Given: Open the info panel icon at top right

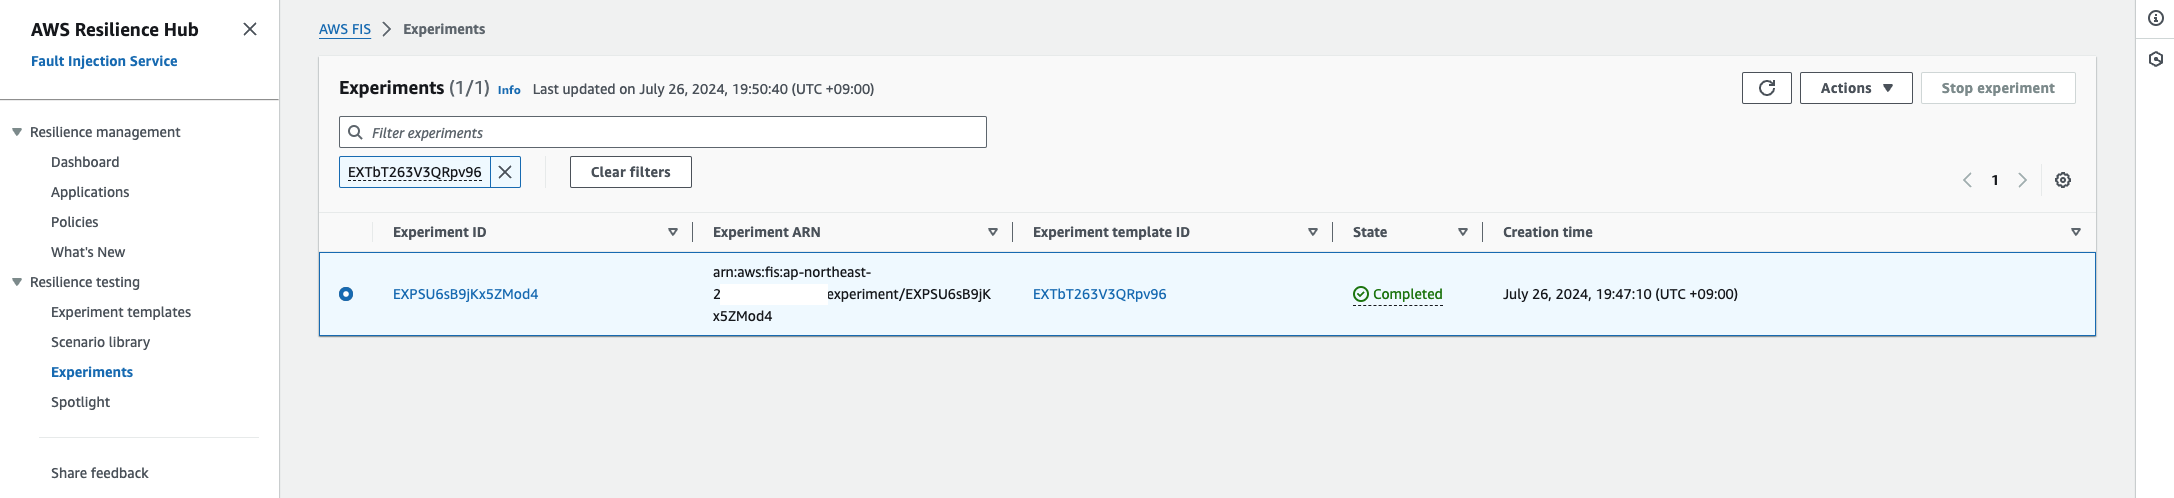Looking at the screenshot, I should (2156, 18).
